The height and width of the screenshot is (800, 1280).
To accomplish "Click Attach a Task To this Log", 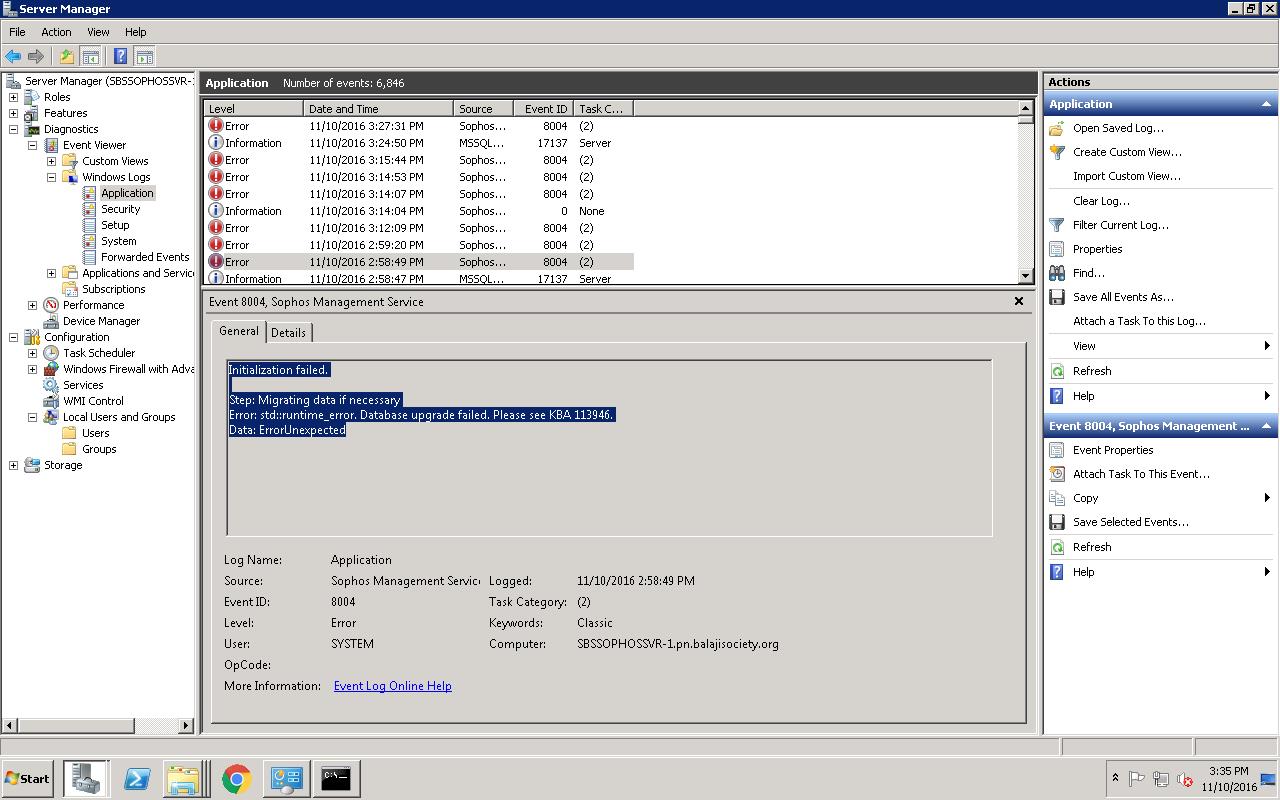I will (x=1139, y=321).
